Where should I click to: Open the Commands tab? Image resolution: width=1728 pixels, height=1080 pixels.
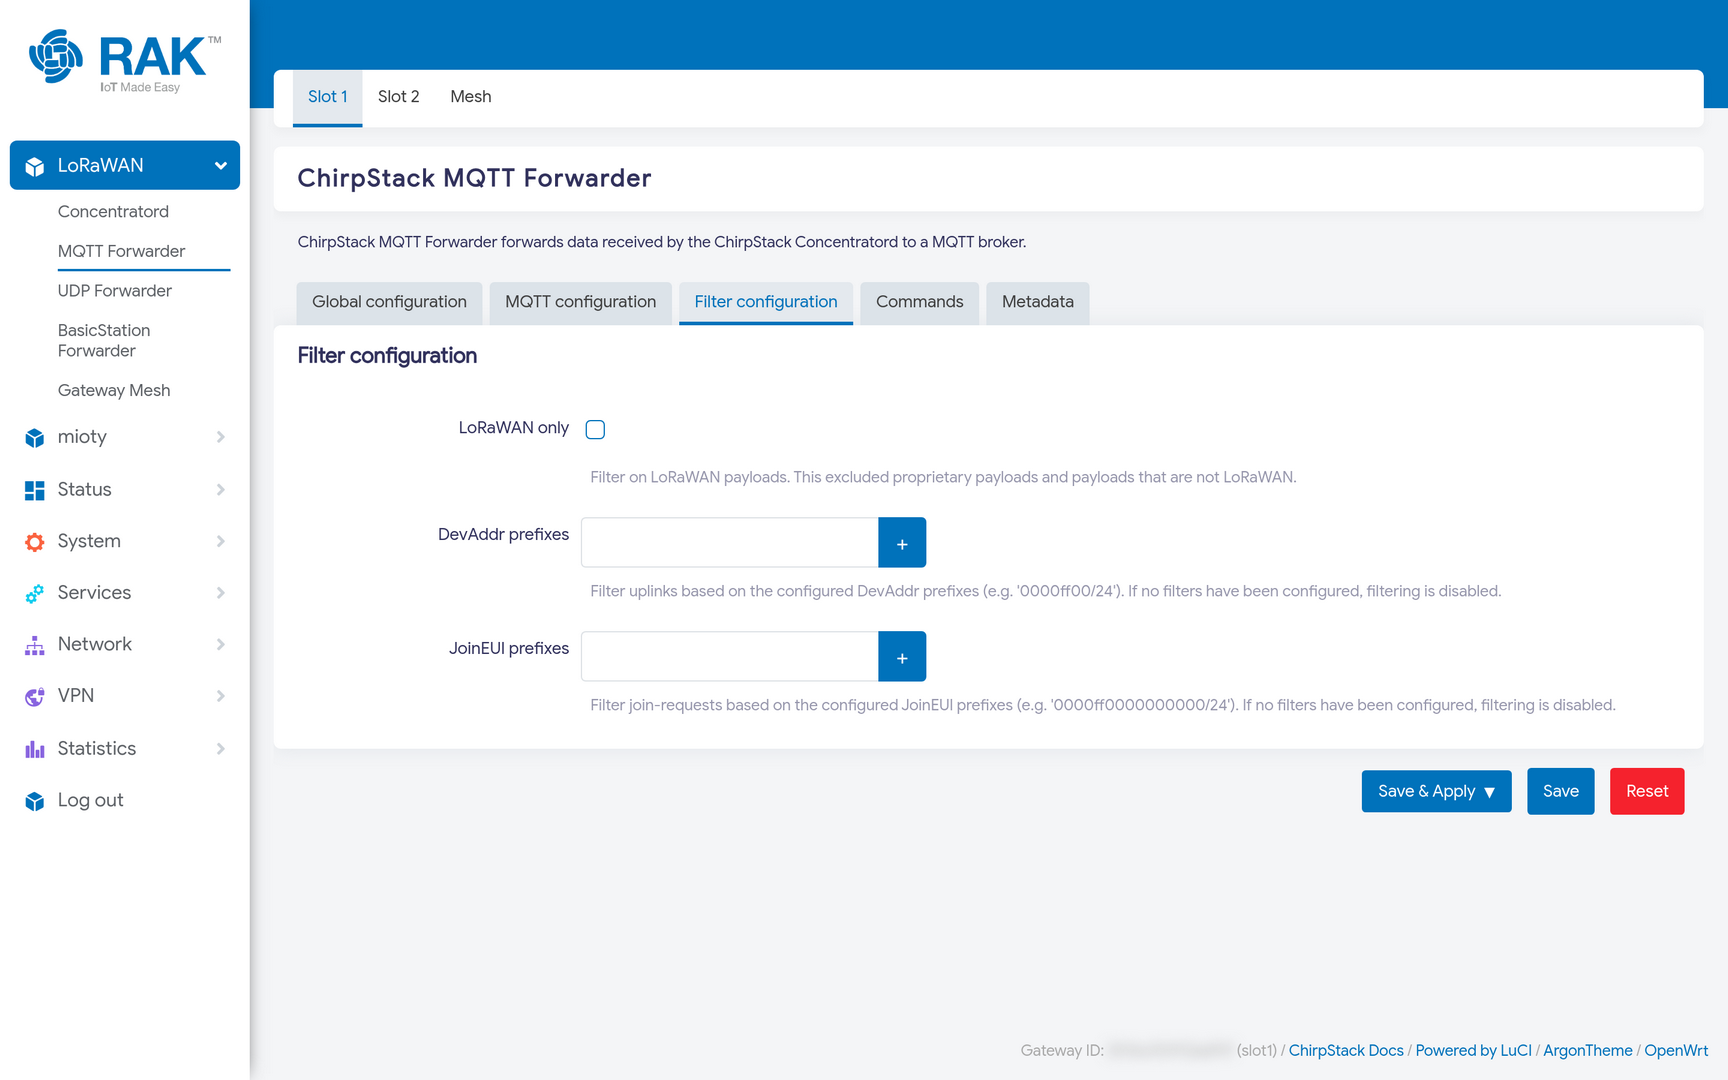(x=919, y=302)
